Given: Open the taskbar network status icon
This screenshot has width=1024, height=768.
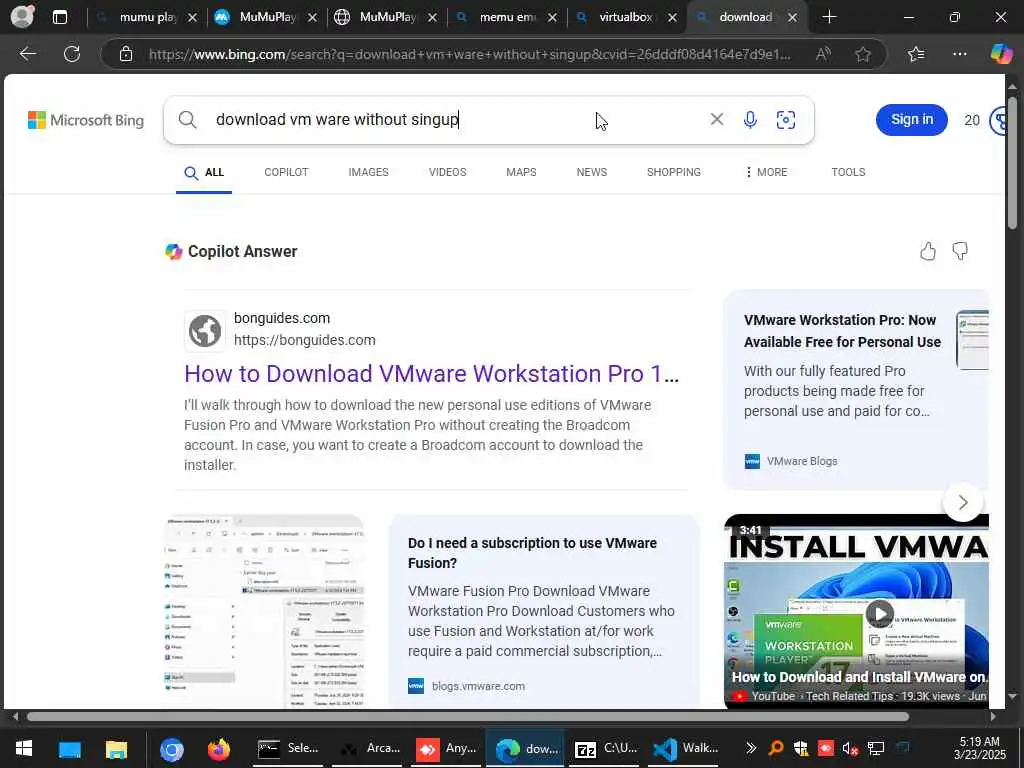Looking at the screenshot, I should [875, 748].
